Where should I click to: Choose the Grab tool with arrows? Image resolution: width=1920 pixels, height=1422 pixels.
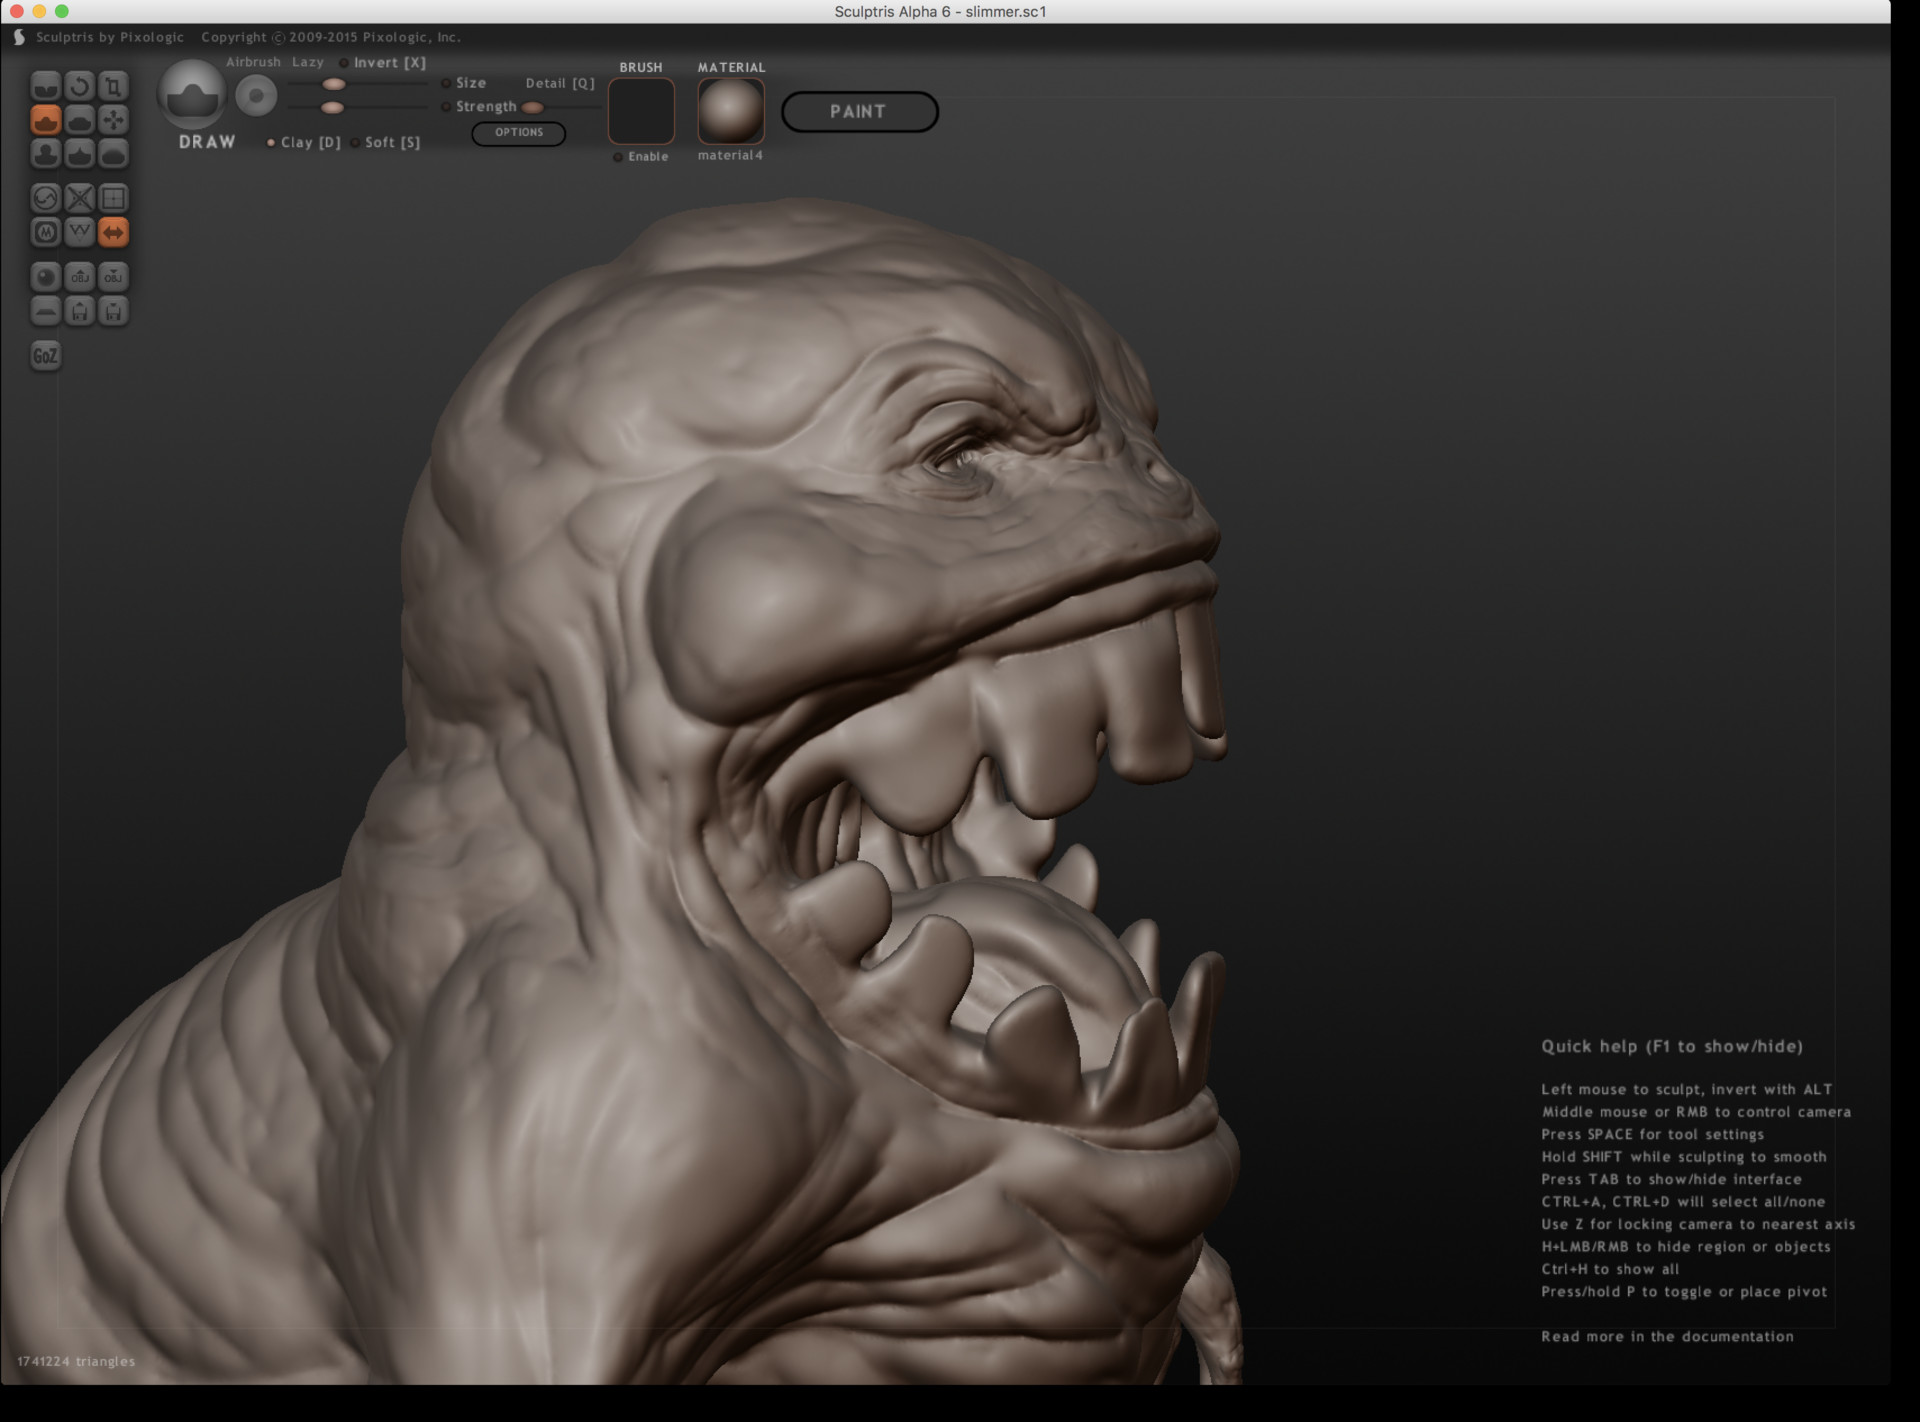click(x=114, y=120)
